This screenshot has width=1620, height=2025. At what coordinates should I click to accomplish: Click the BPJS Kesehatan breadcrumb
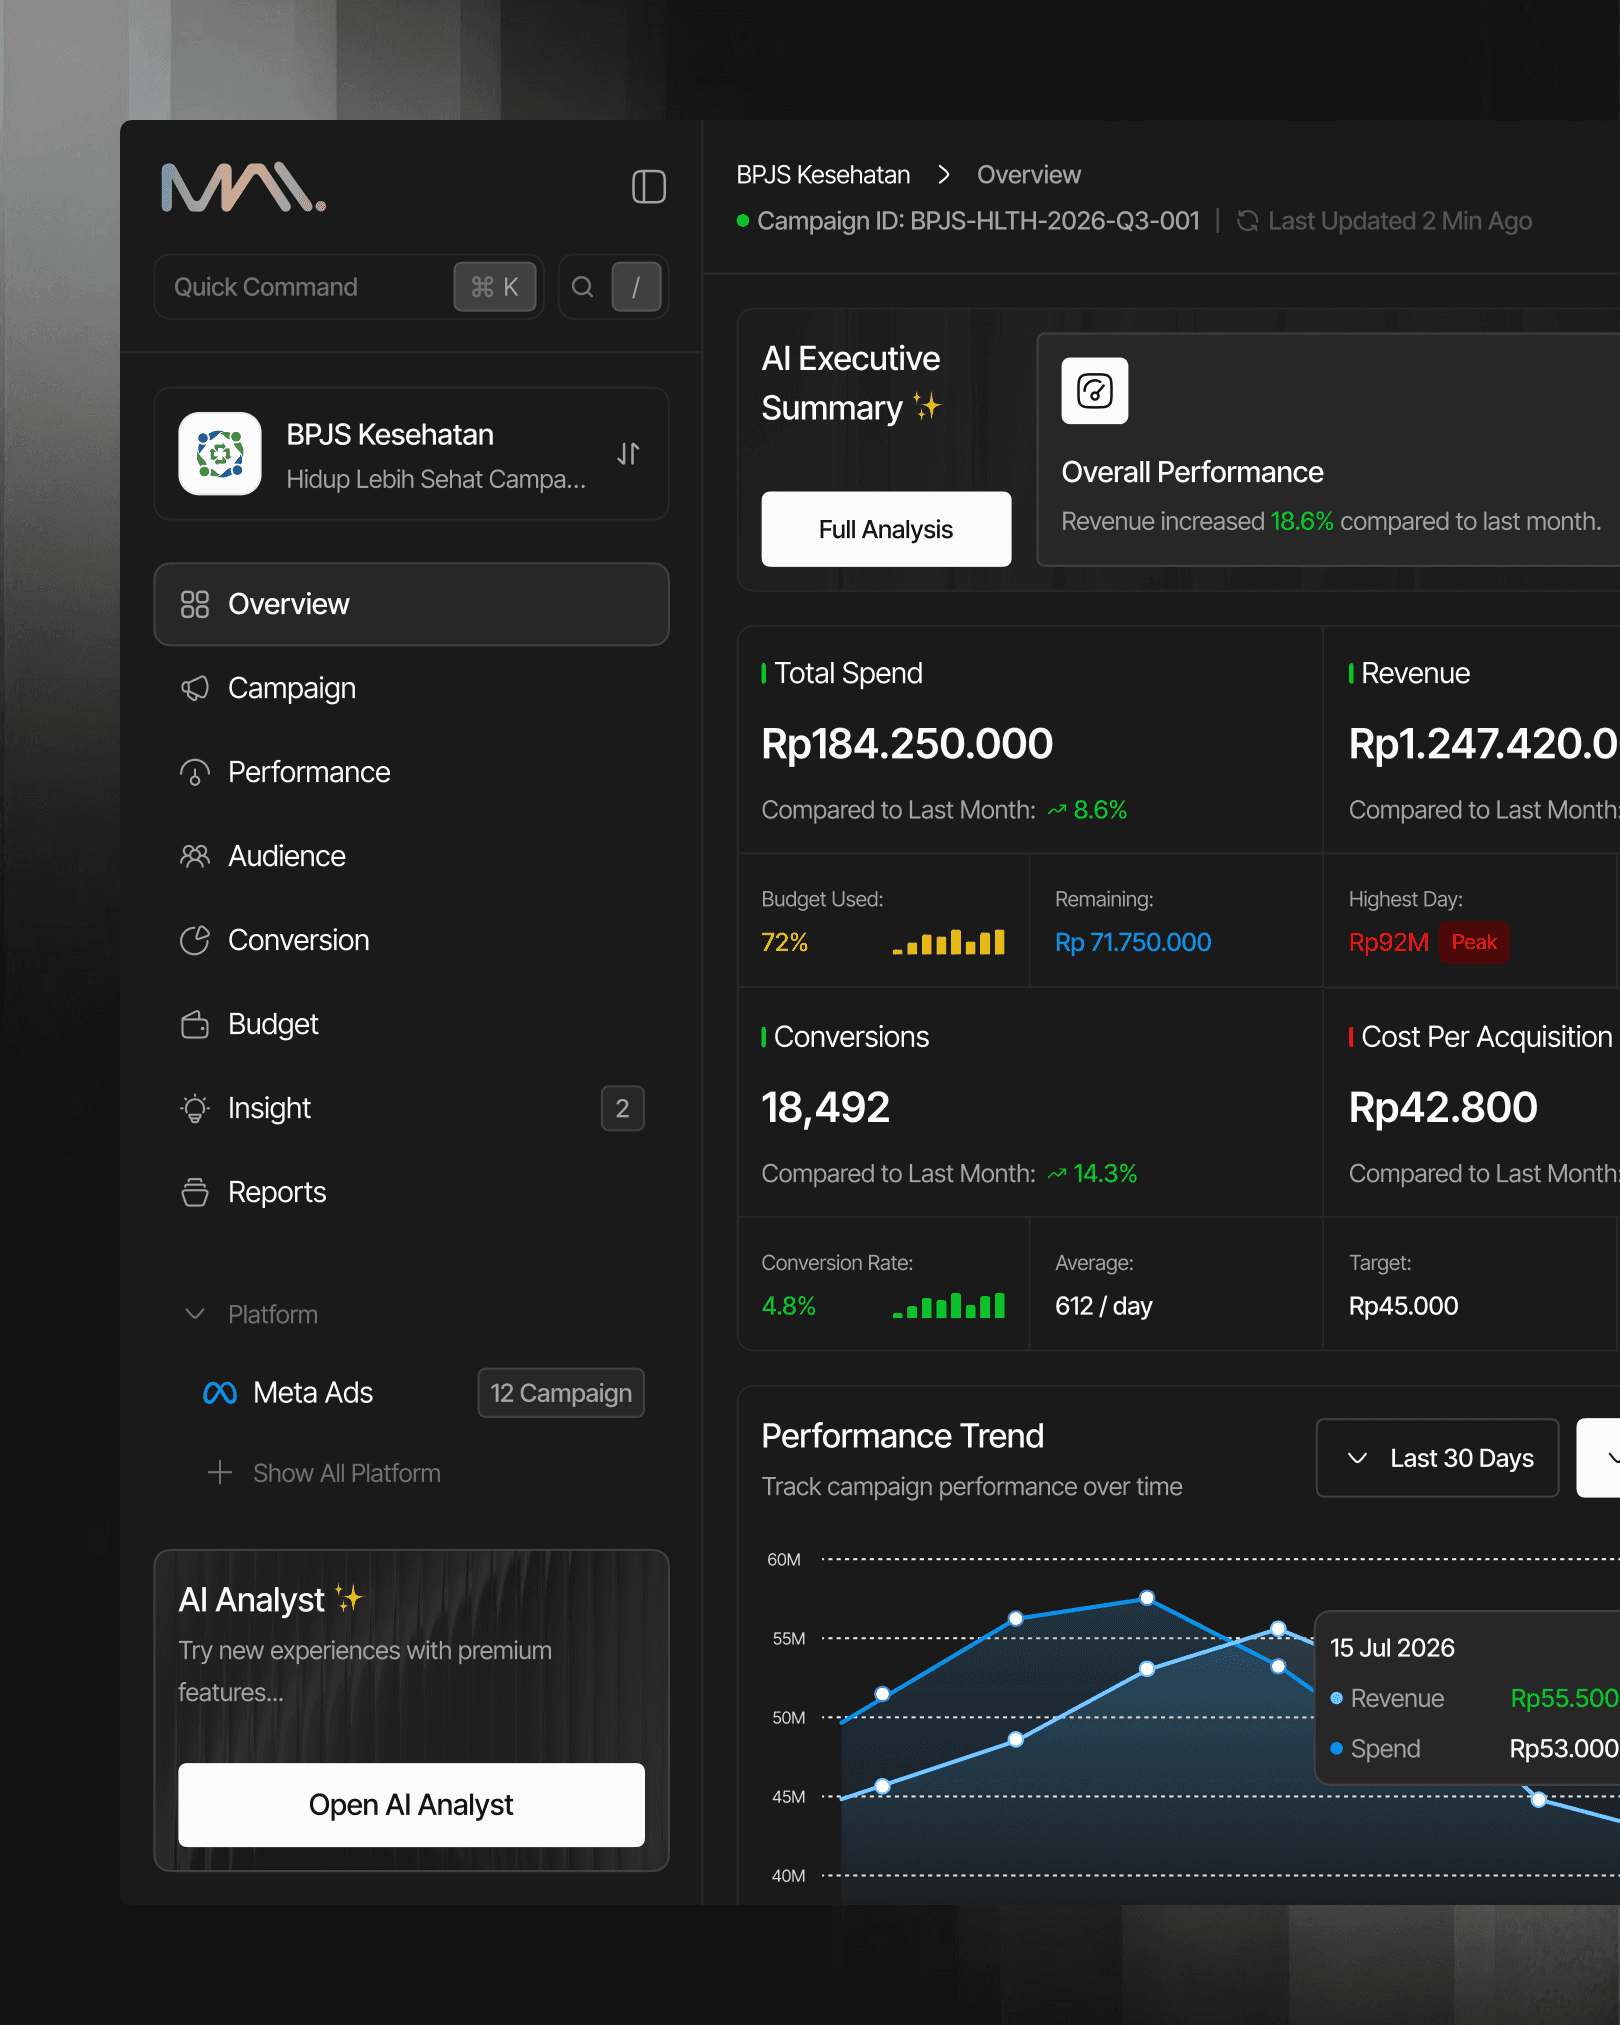tap(823, 175)
